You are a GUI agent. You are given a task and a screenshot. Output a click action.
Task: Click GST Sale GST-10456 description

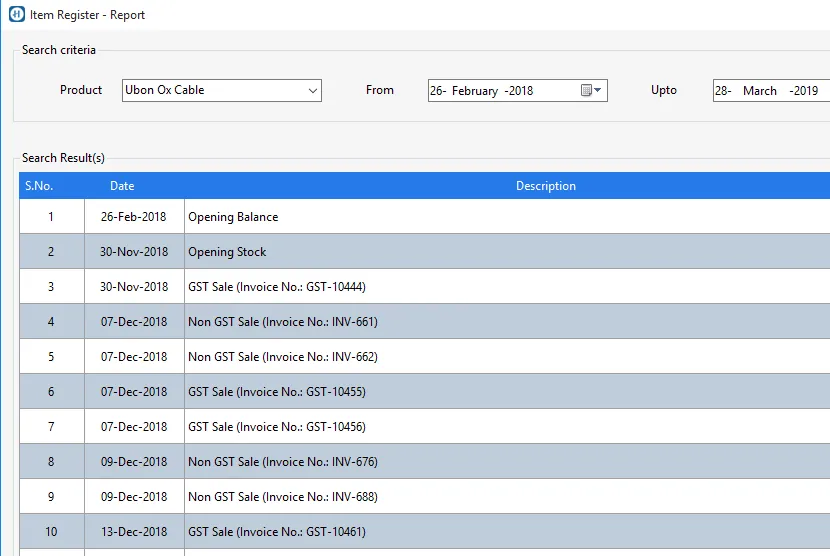(x=277, y=427)
